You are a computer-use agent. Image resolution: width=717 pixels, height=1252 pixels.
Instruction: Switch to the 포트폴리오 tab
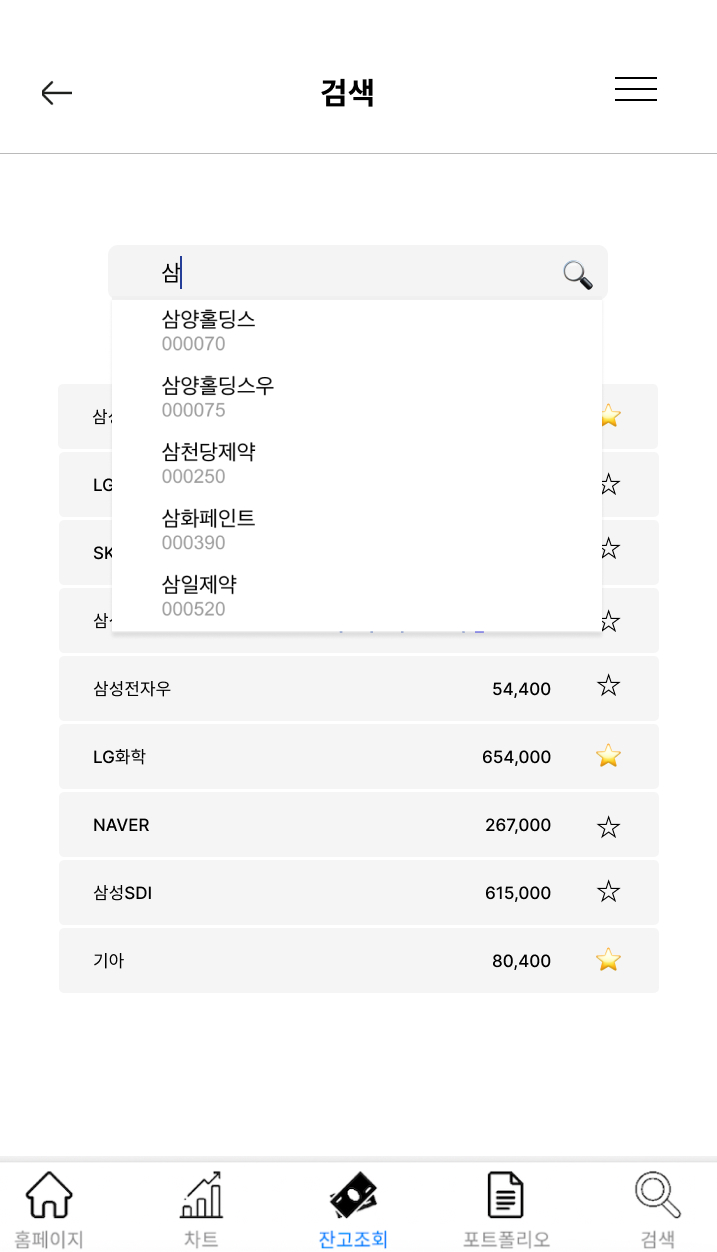(x=505, y=1205)
